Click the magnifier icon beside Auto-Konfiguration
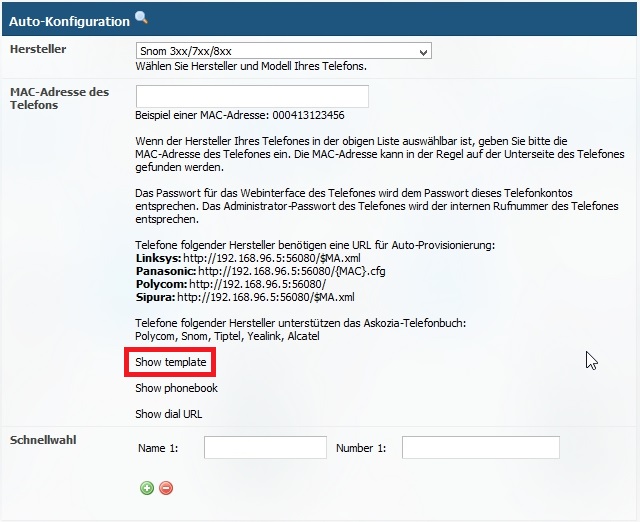 (141, 18)
